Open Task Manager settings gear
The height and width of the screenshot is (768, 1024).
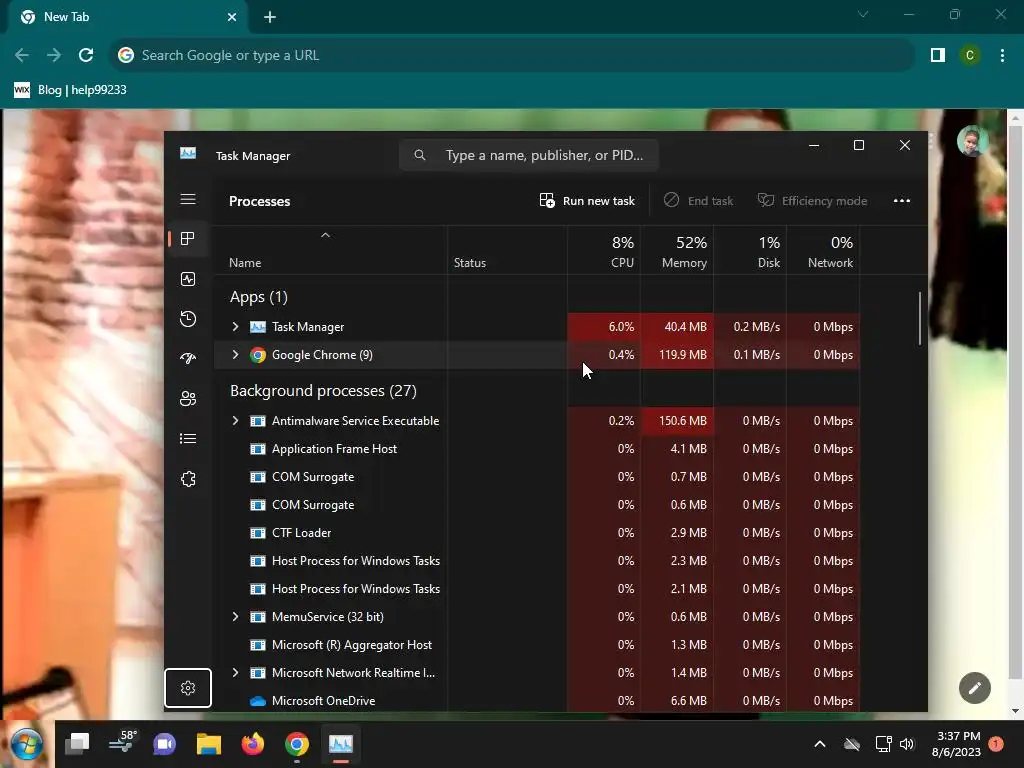(x=188, y=688)
